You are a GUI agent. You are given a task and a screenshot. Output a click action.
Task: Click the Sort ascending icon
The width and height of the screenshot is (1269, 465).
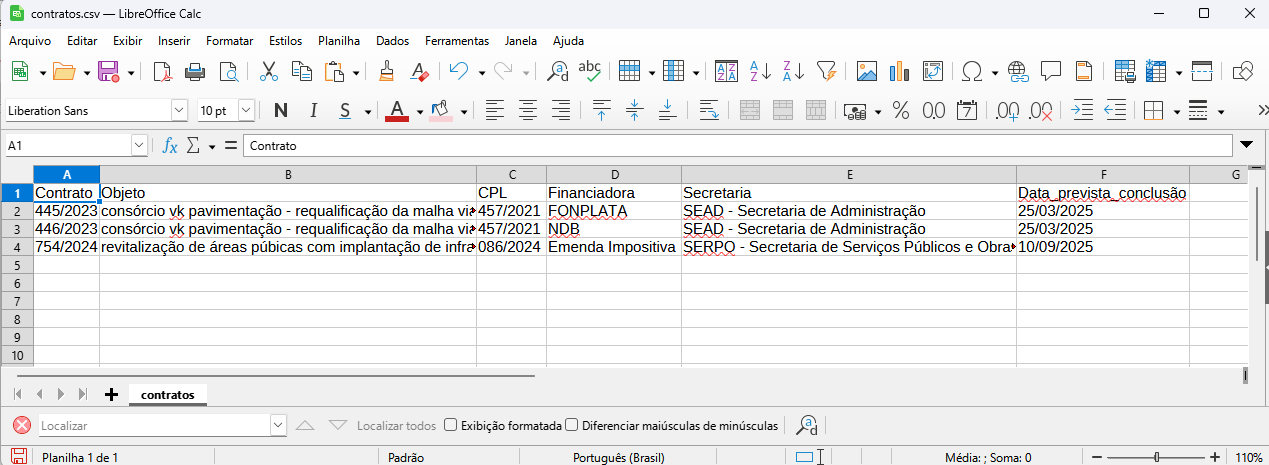760,71
